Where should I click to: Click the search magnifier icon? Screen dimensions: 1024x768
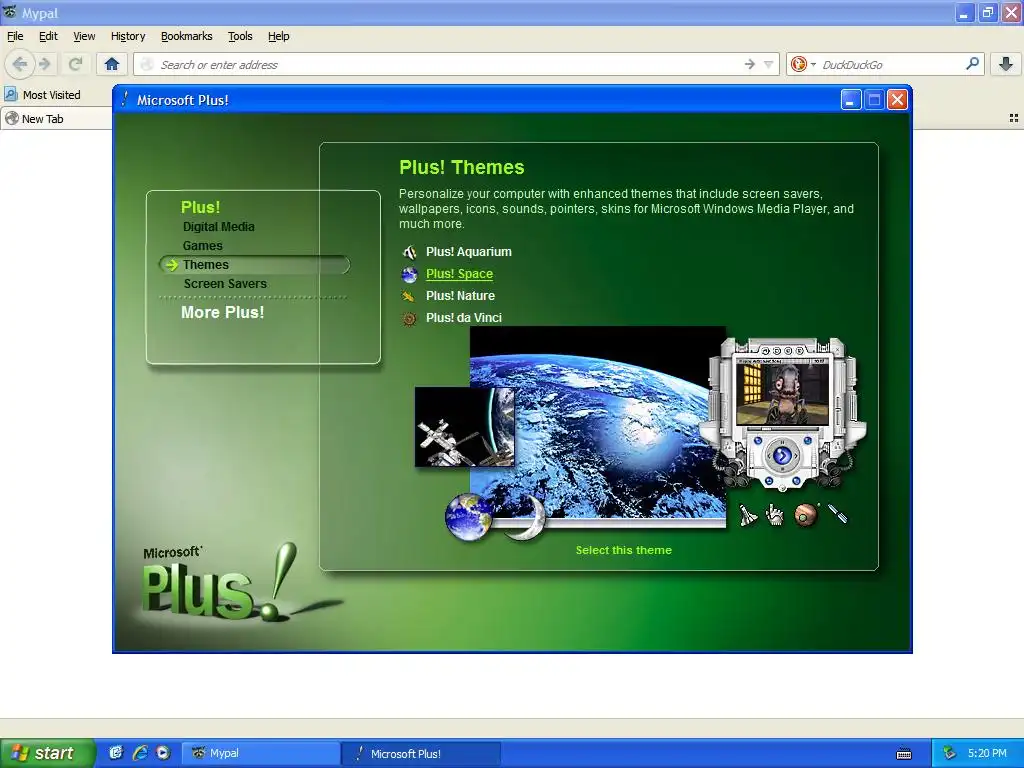[972, 63]
